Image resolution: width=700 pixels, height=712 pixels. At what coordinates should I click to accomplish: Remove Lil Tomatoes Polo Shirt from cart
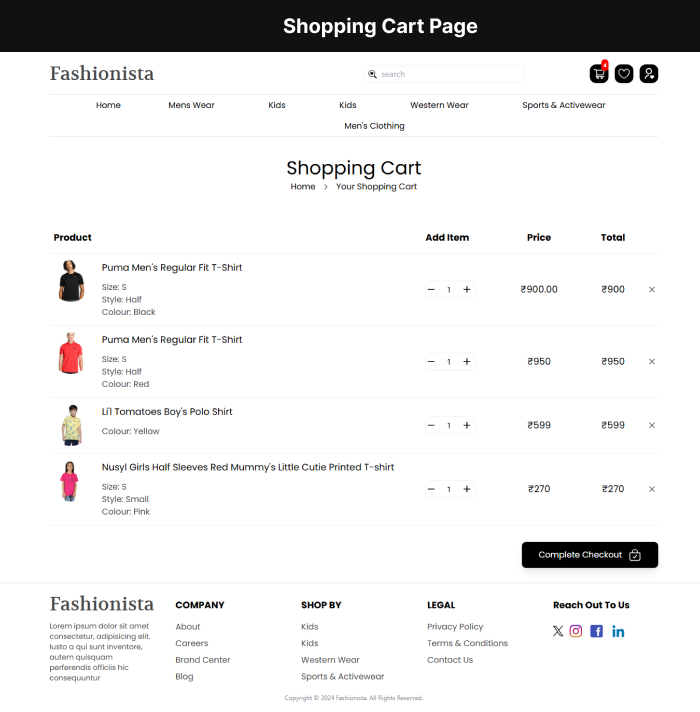point(652,426)
